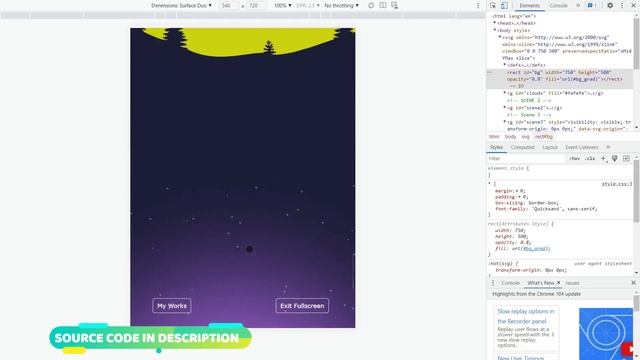
Task: Select the SCENE 2 comment line
Action: [529, 100]
